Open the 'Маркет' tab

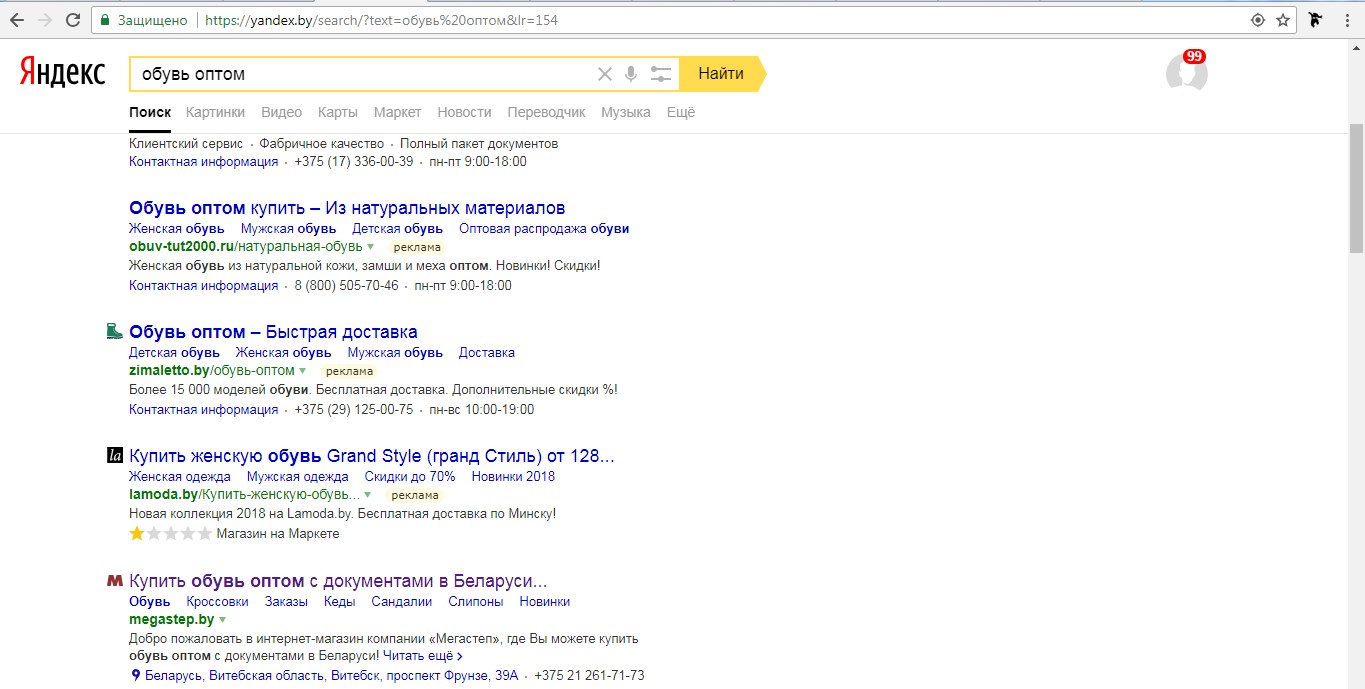pos(398,112)
